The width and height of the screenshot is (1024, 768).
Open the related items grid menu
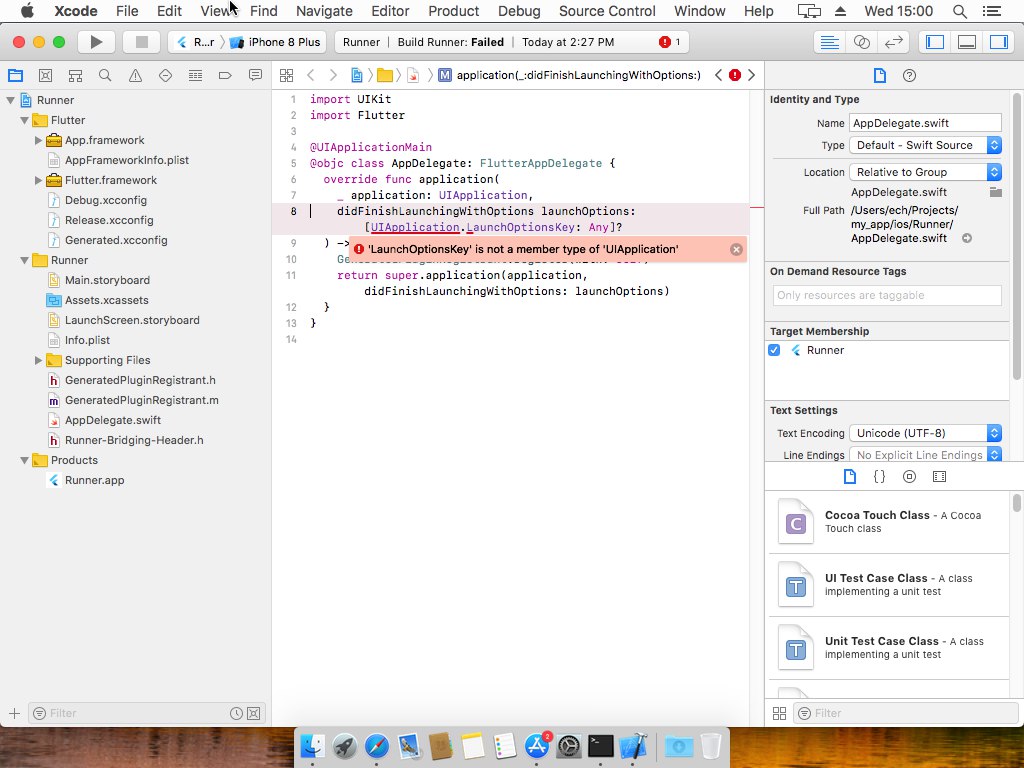pyautogui.click(x=286, y=75)
